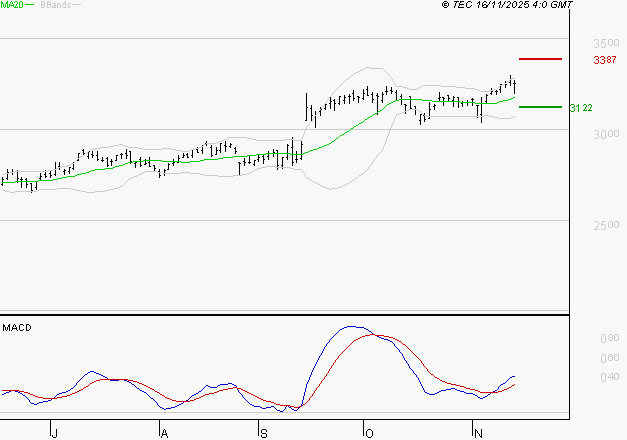The height and width of the screenshot is (440, 627).
Task: Click the TEC 16/11/2025 copyright text
Action: click(507, 5)
